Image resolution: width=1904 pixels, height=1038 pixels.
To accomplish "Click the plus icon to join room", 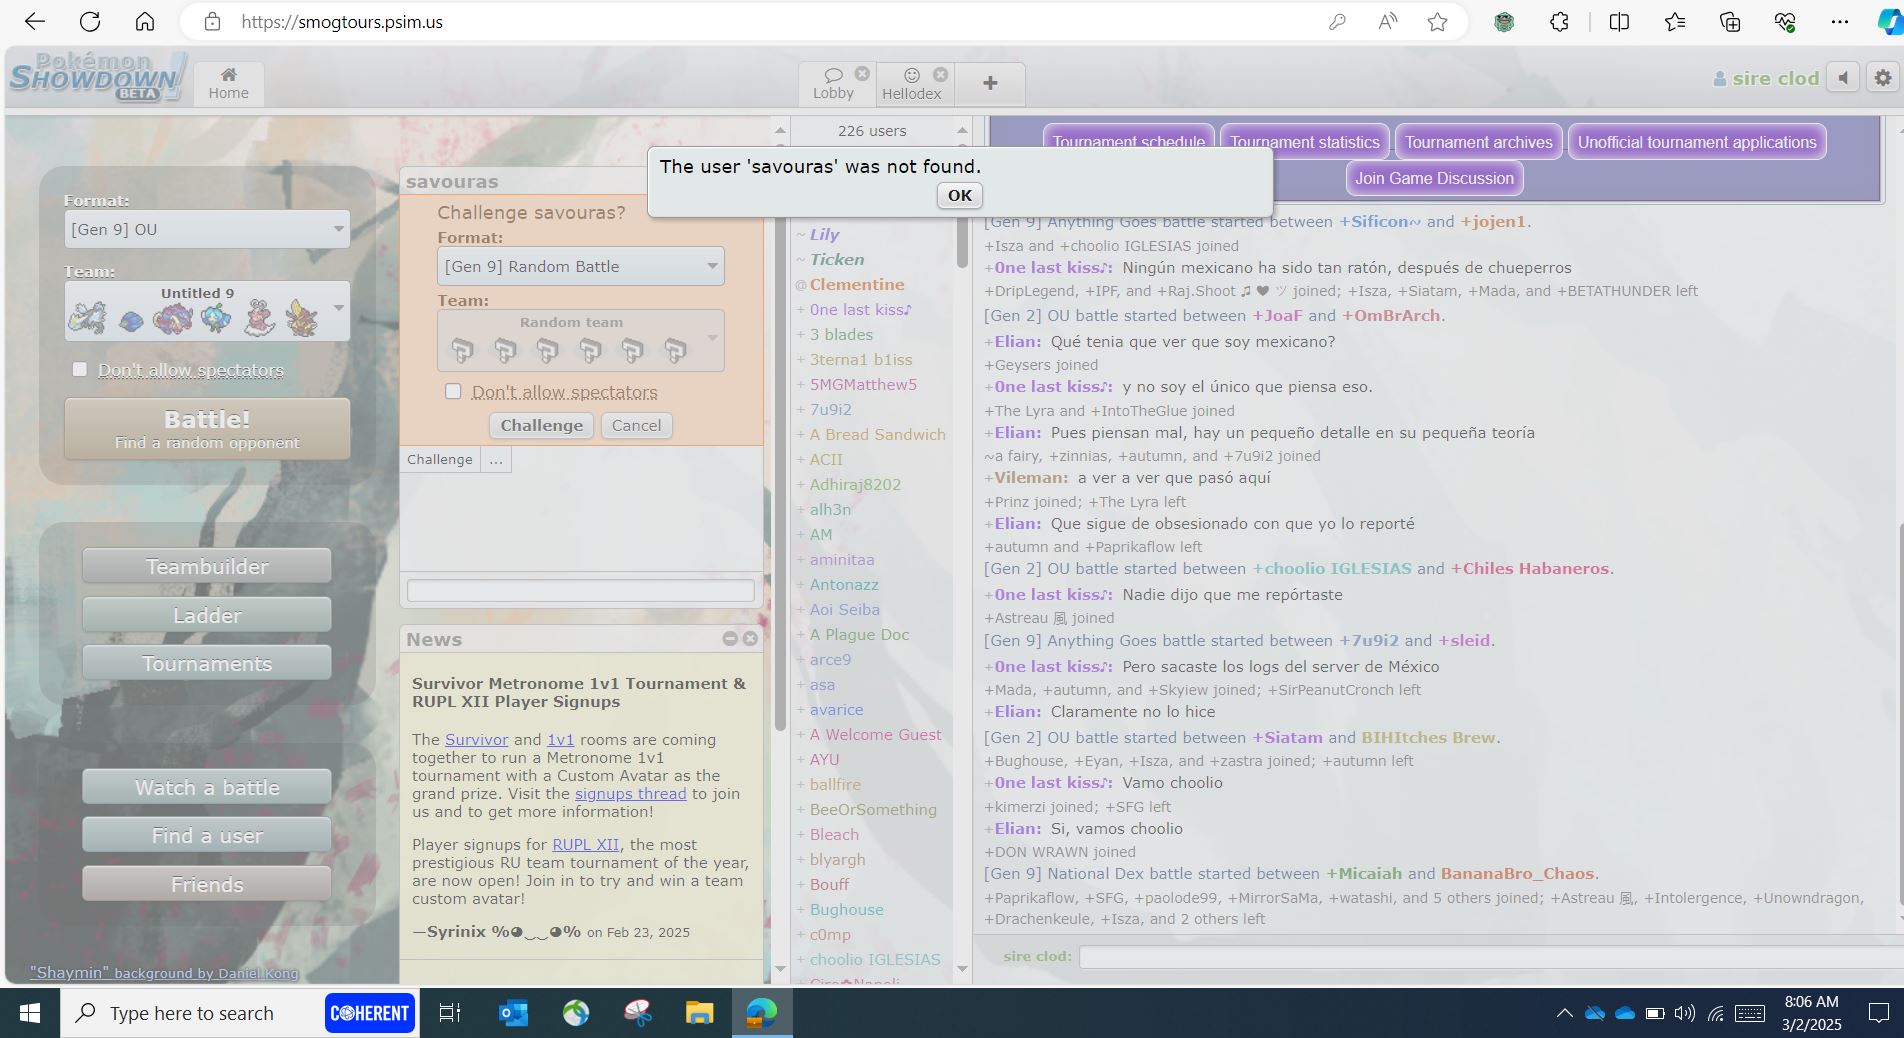I will [990, 83].
